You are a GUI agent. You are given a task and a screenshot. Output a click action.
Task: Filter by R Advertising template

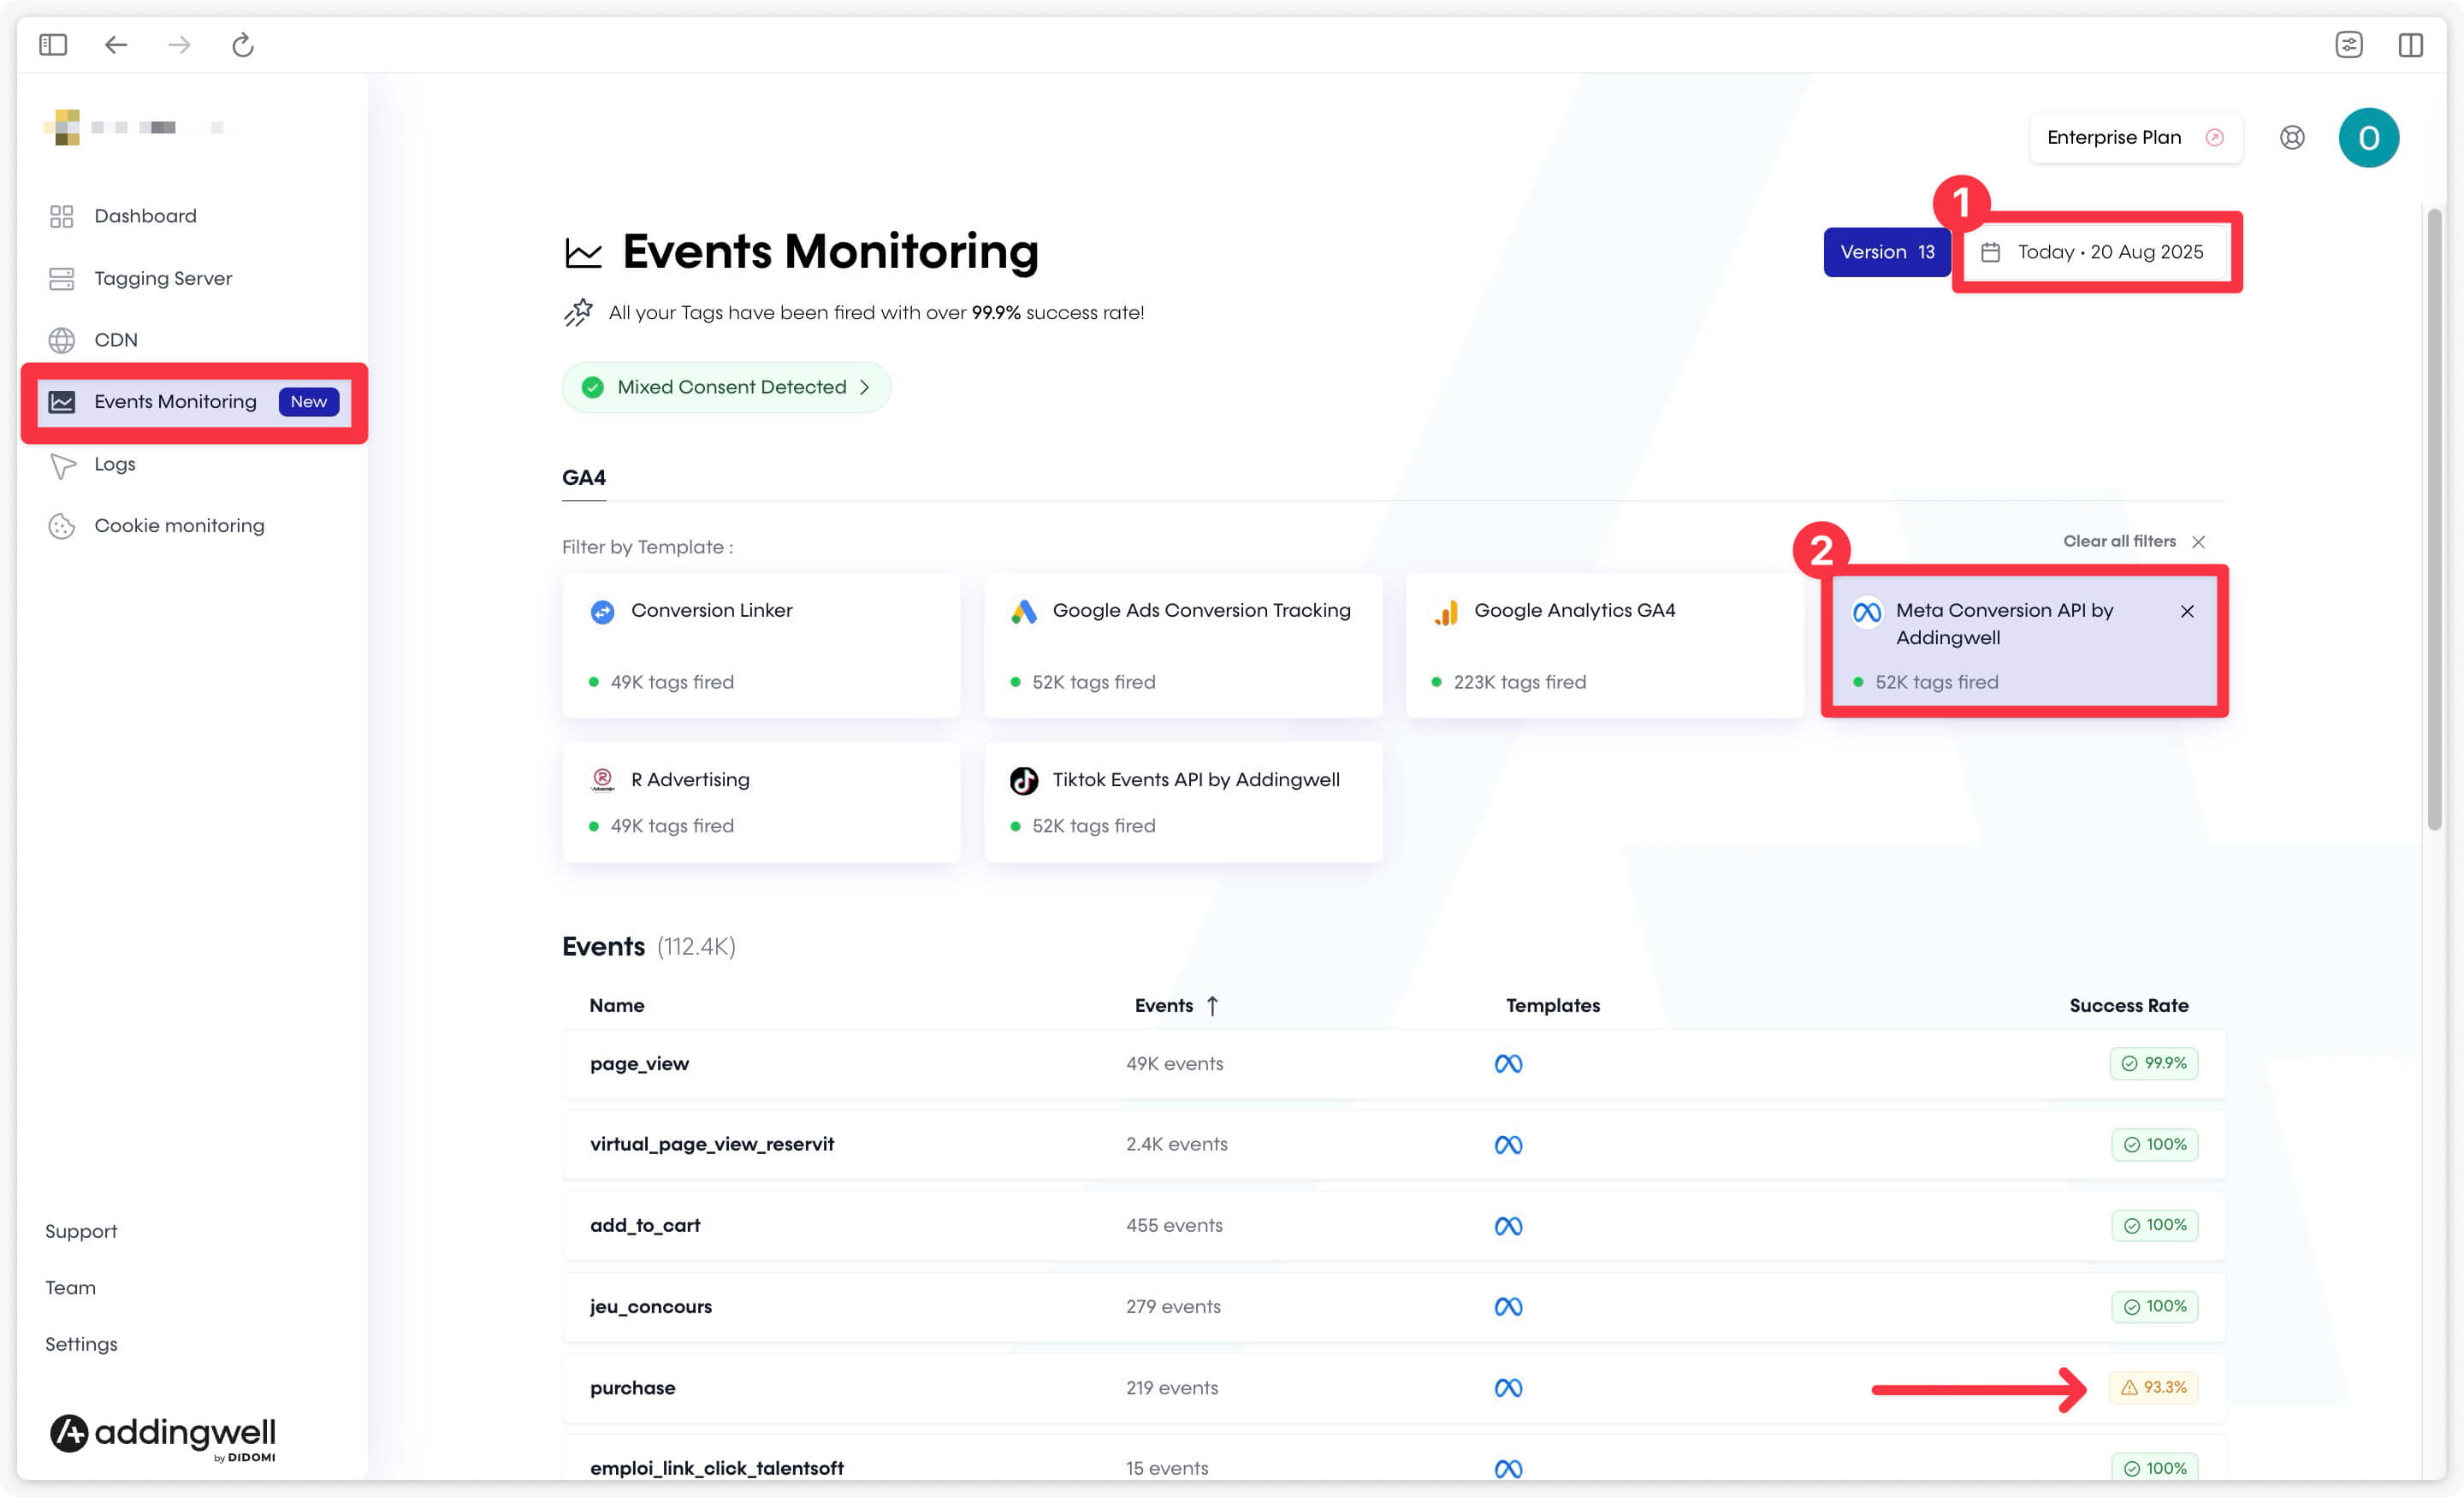[x=761, y=802]
